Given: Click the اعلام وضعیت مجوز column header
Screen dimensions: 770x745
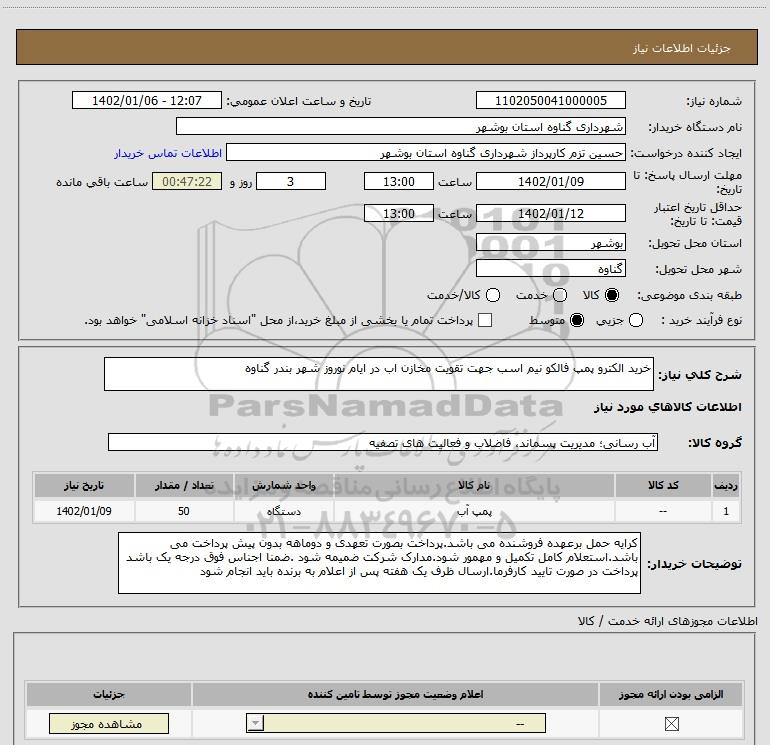Looking at the screenshot, I should coord(395,694).
